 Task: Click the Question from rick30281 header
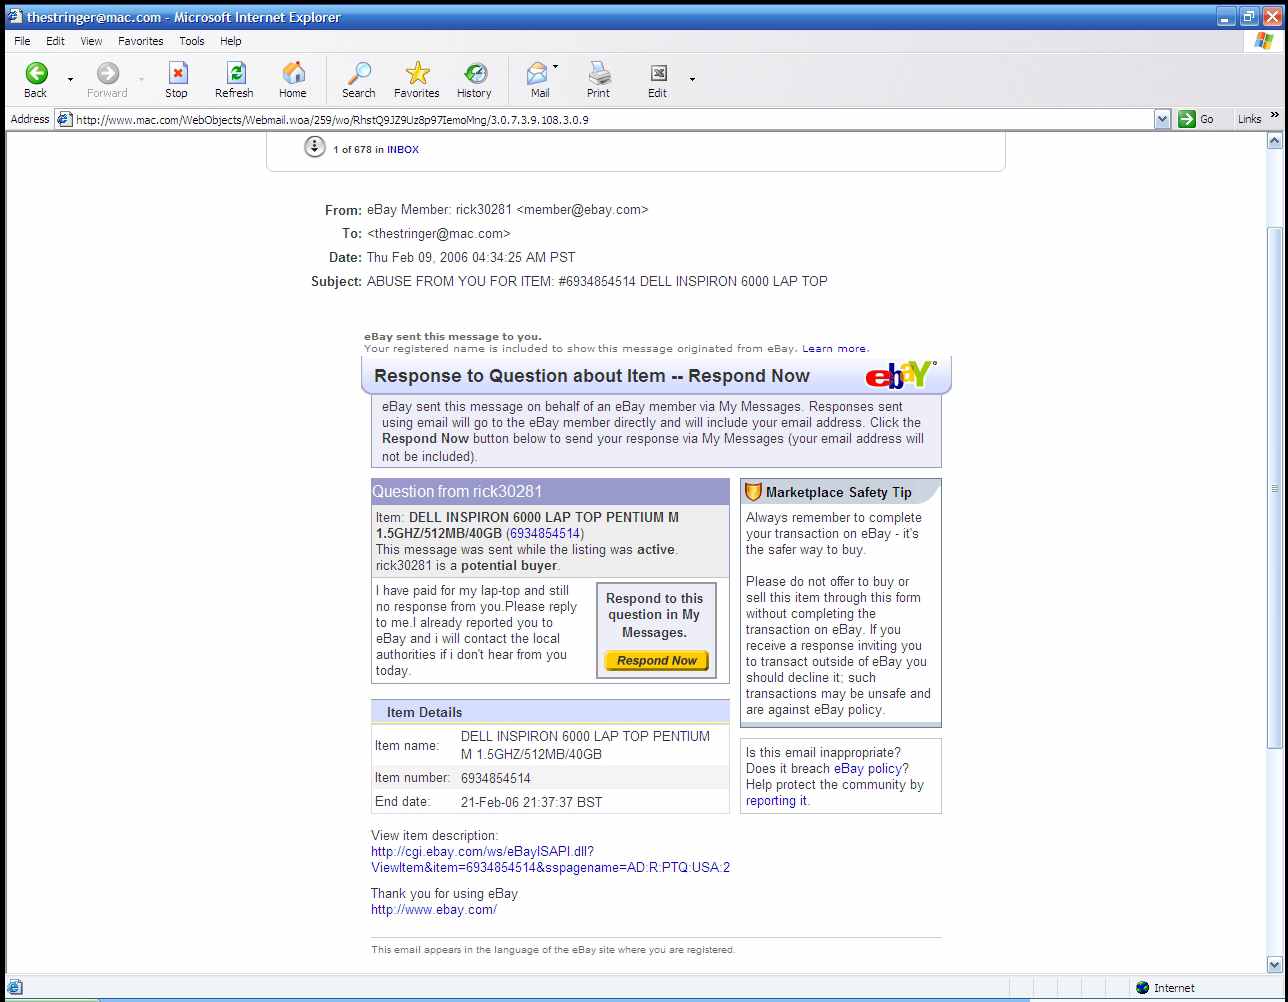[550, 492]
